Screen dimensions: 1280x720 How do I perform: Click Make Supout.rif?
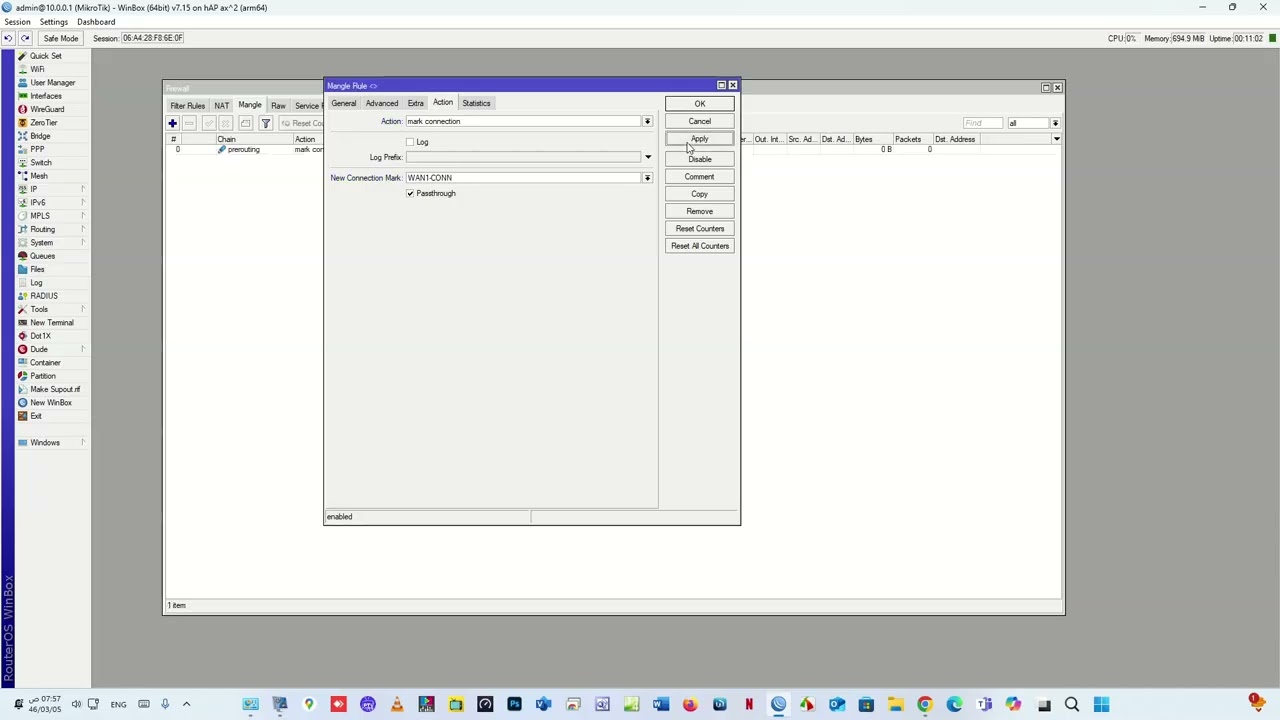(54, 389)
